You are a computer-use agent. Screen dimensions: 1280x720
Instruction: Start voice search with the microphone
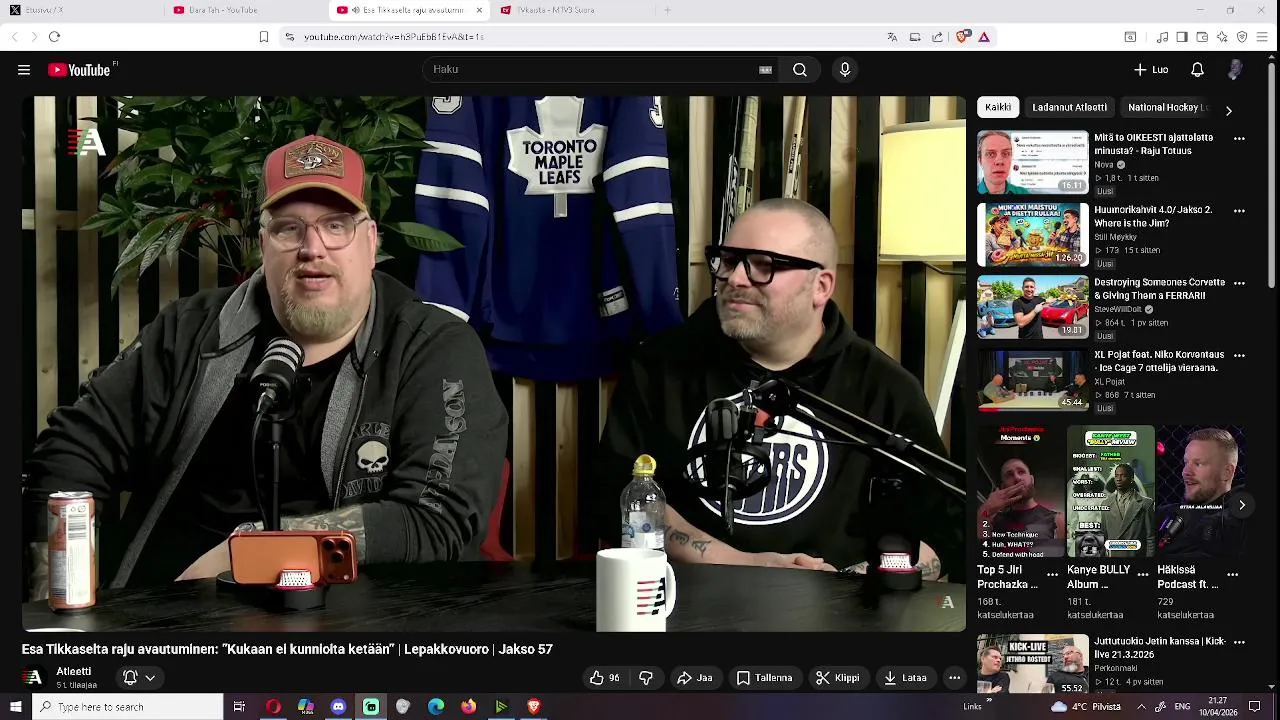845,70
